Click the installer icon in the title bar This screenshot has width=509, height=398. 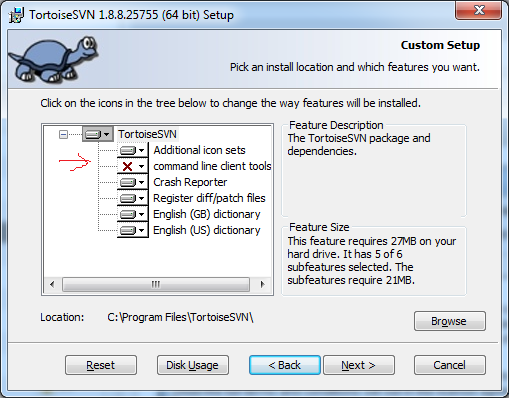coord(16,15)
